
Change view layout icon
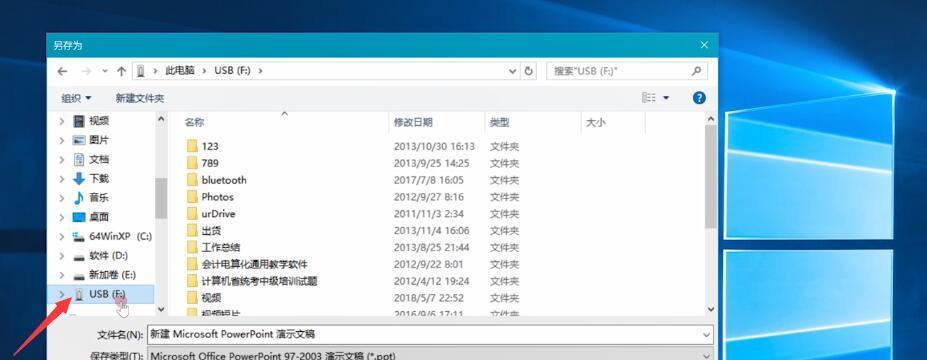[649, 98]
